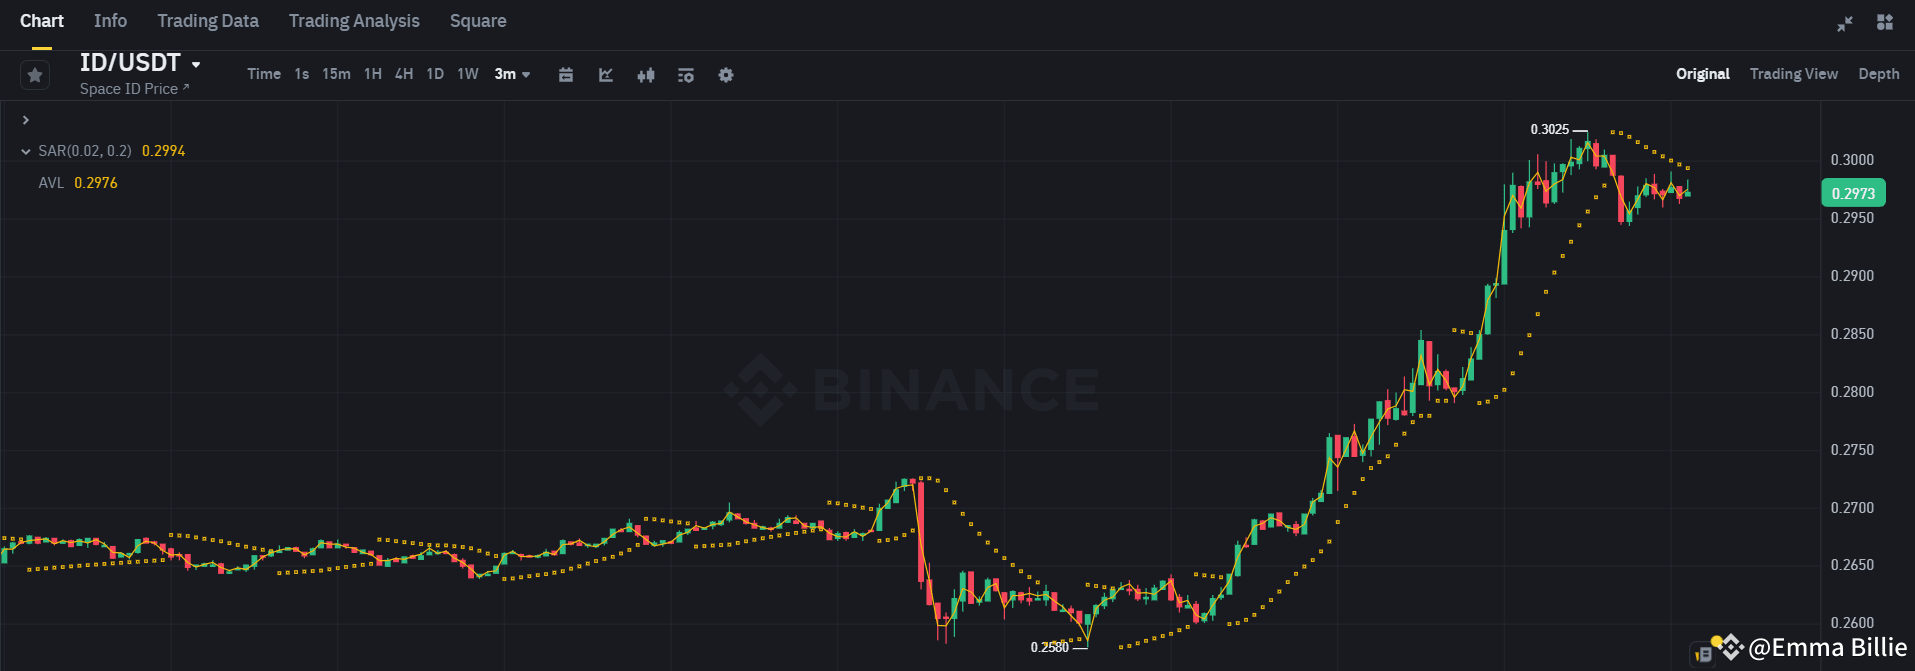Click the collapse chart arrows icon
This screenshot has width=1915, height=671.
(1844, 23)
